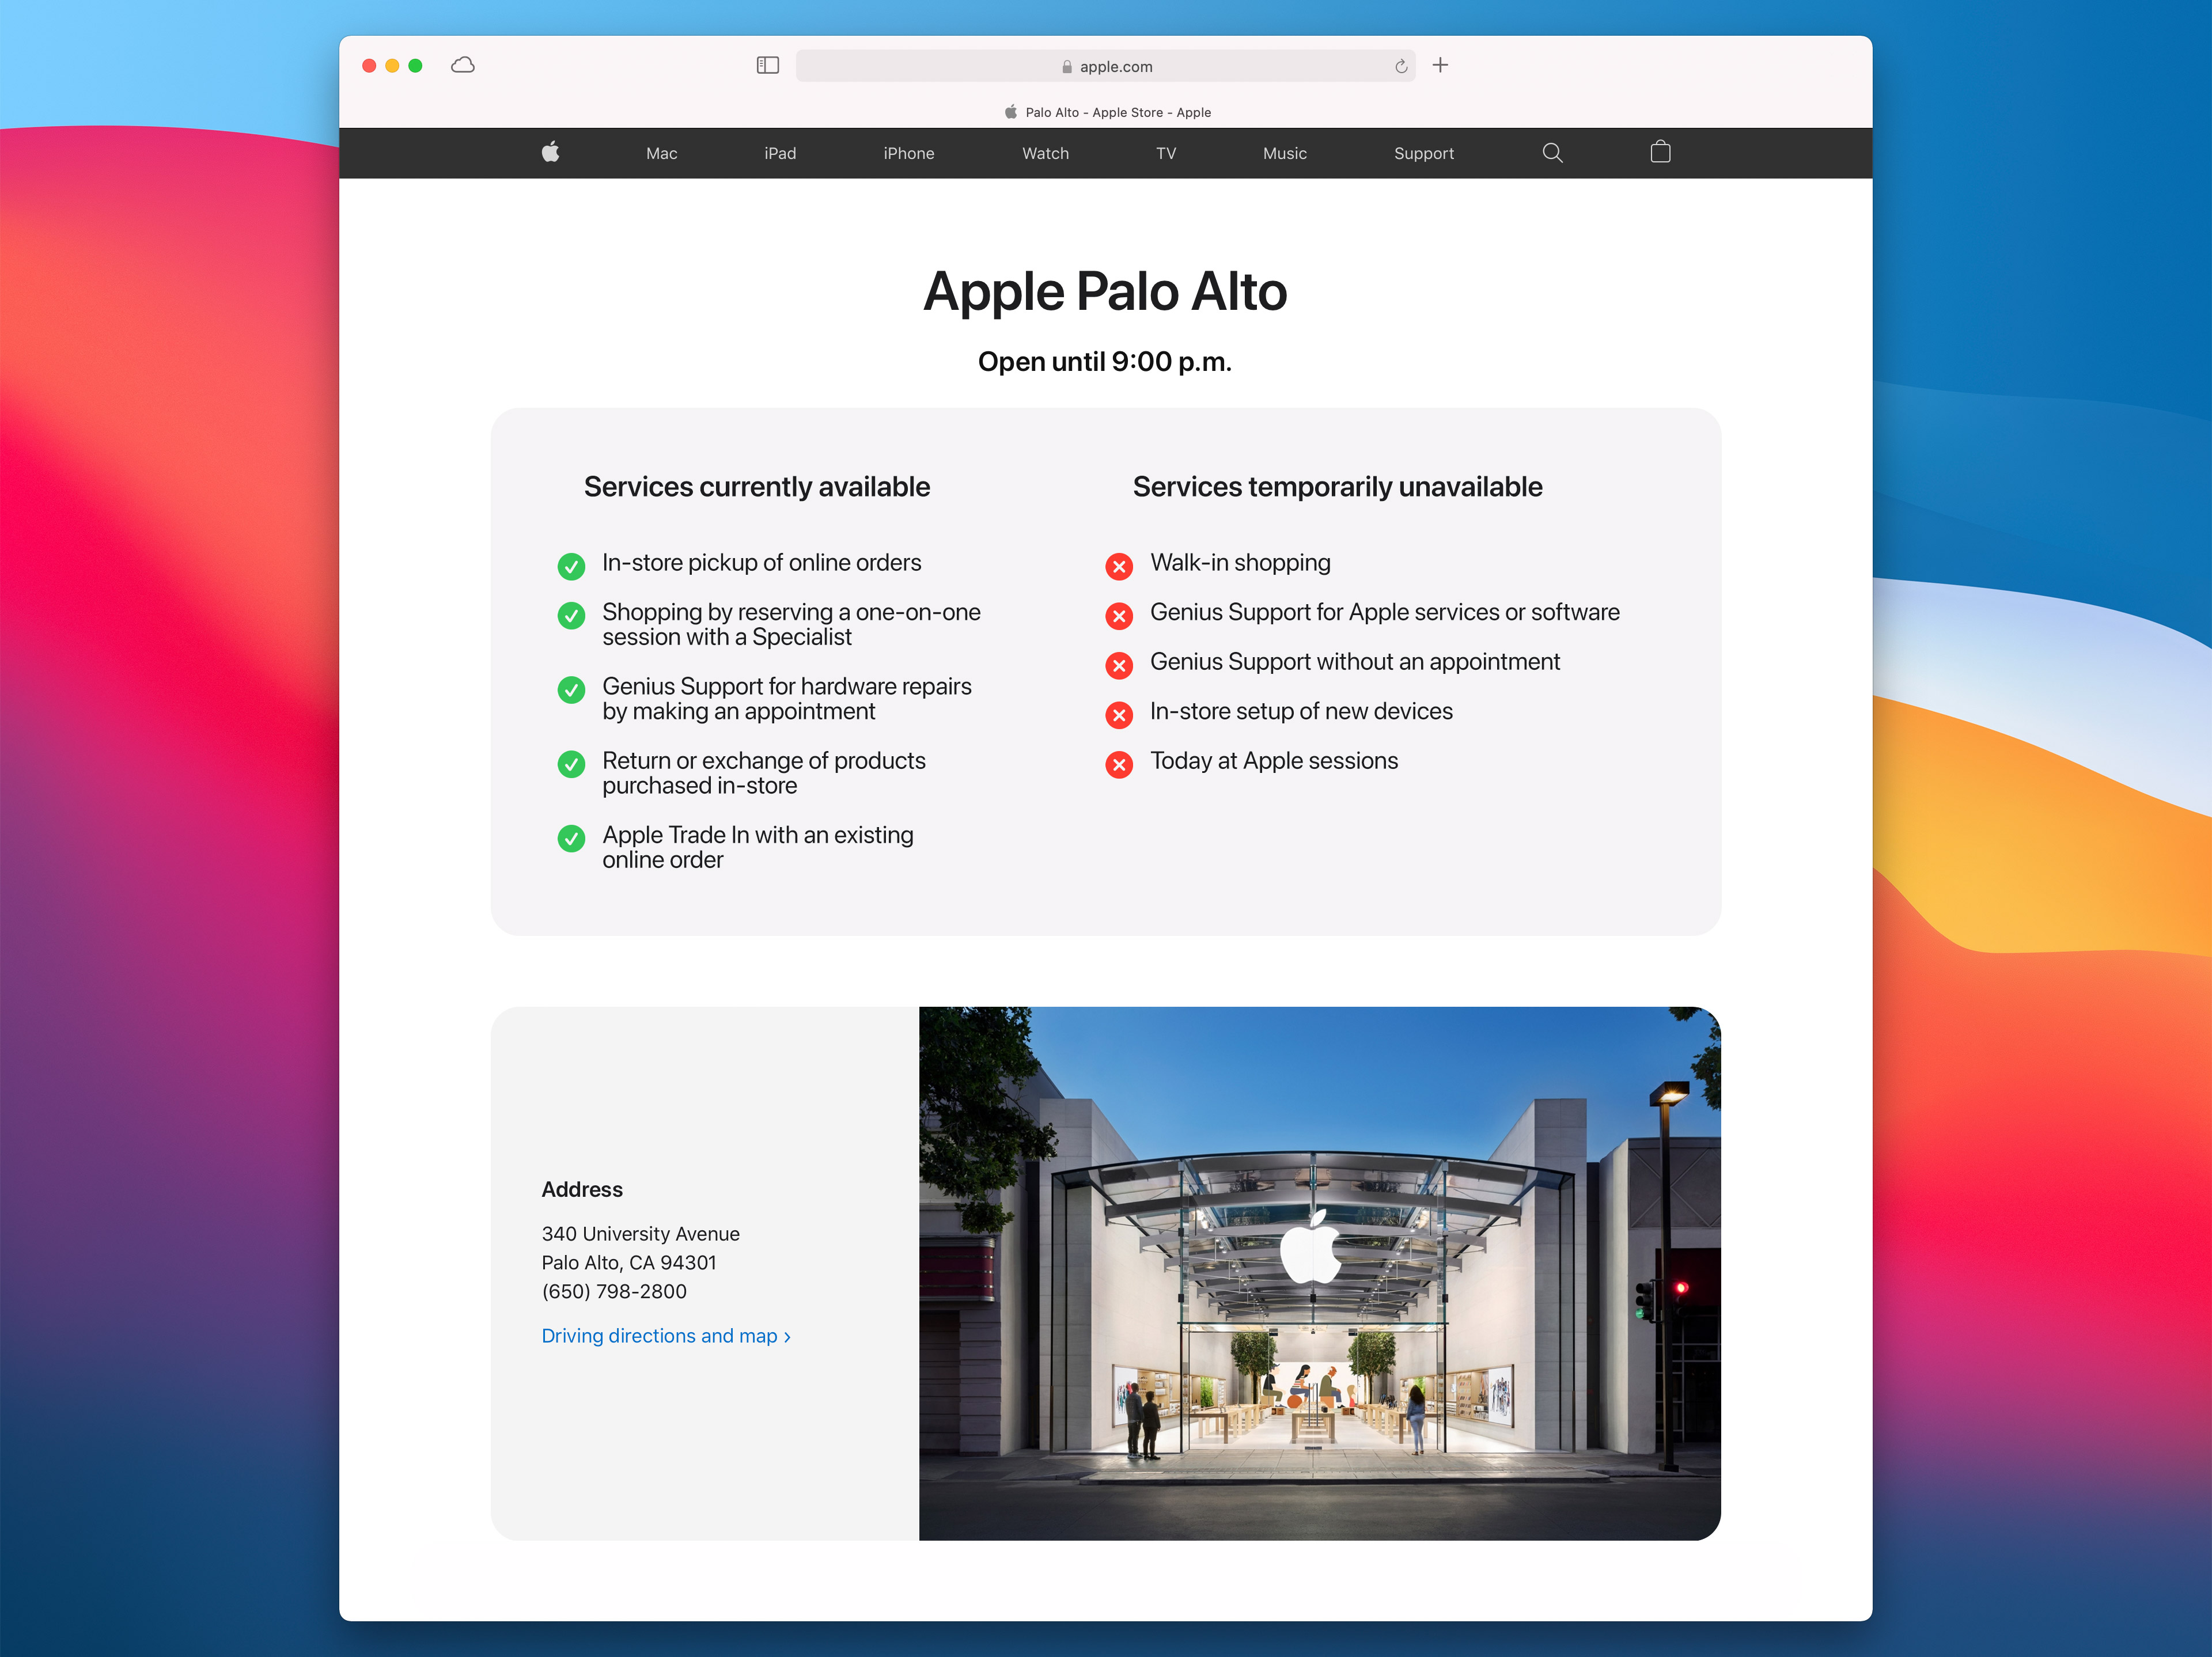This screenshot has height=1657, width=2212.
Task: Open the iPhone menu item
Action: 908,153
